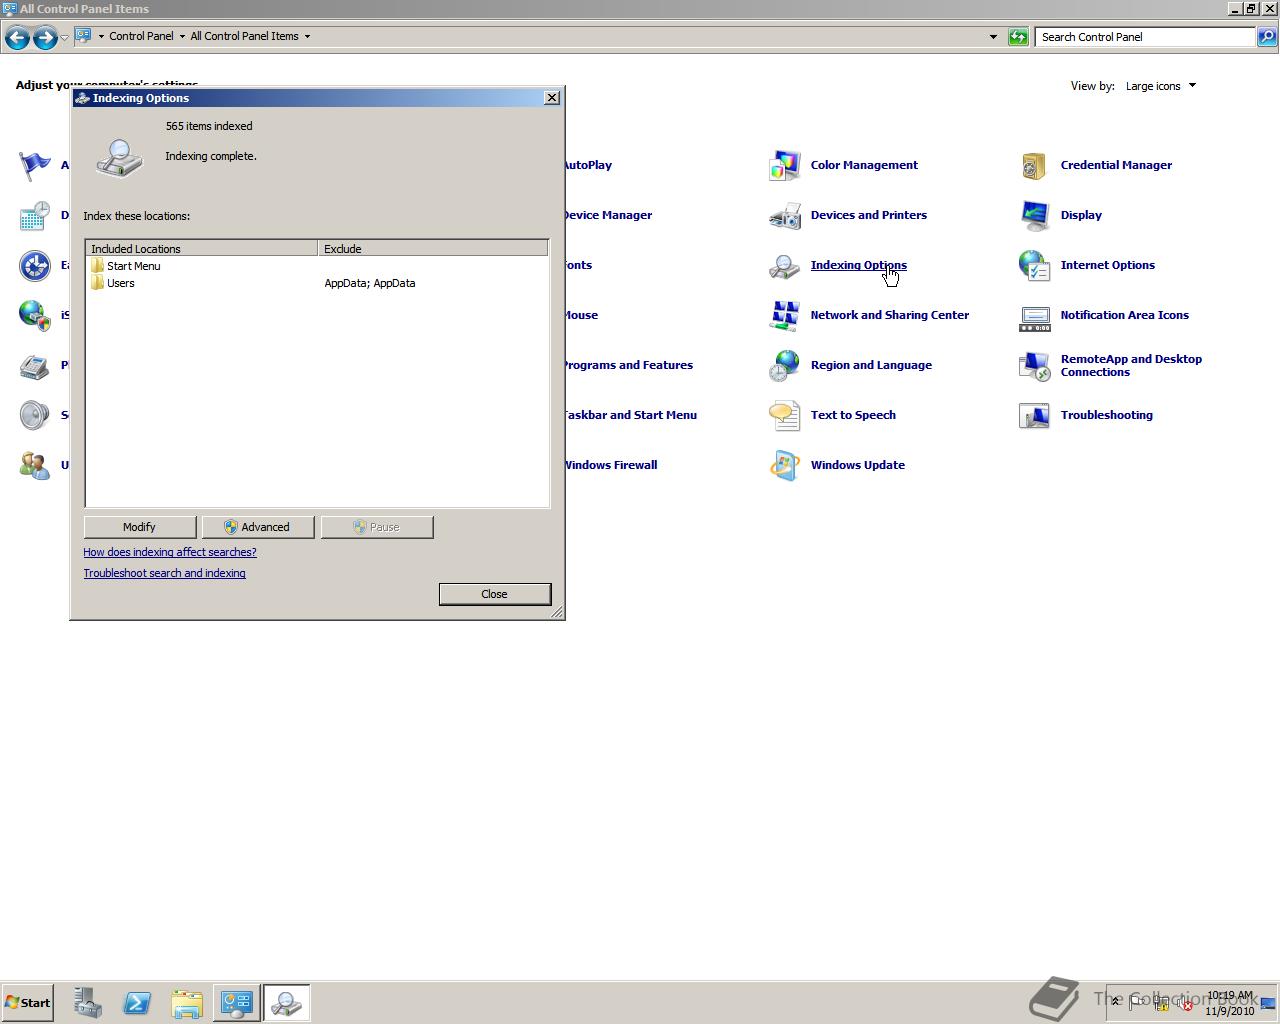This screenshot has height=1024, width=1280.
Task: Switch to Indexing Options taskbar button
Action: pyautogui.click(x=287, y=1003)
